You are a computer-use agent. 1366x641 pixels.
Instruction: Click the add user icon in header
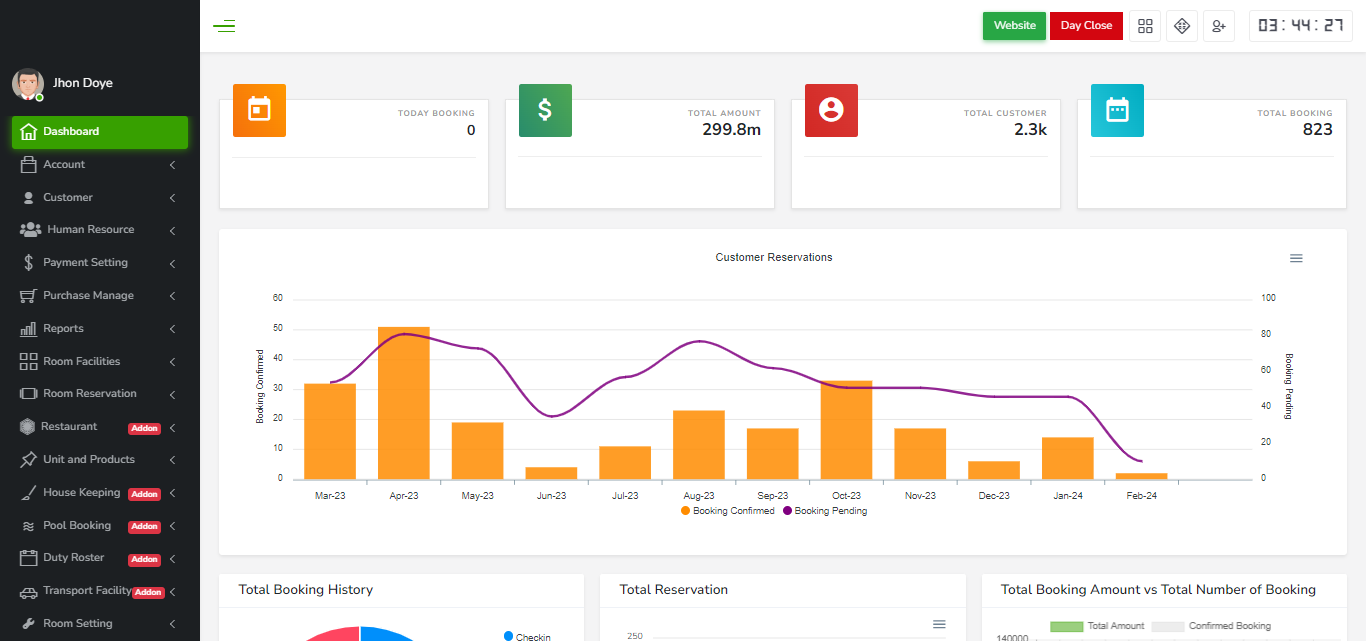click(x=1219, y=26)
